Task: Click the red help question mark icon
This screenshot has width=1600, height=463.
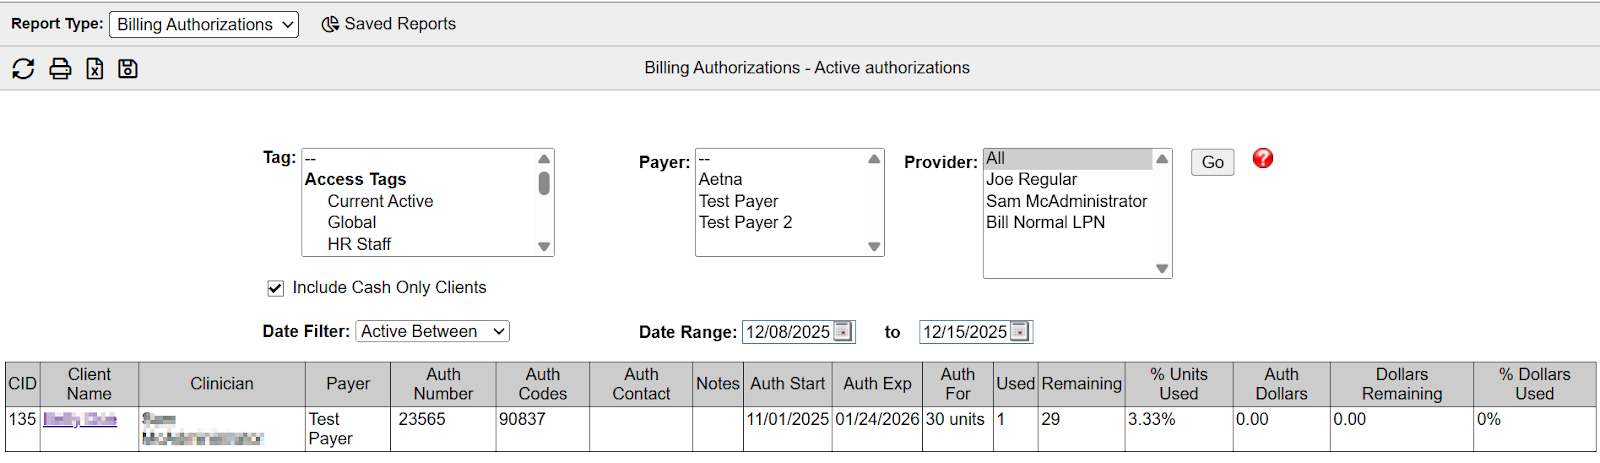Action: coord(1263,158)
